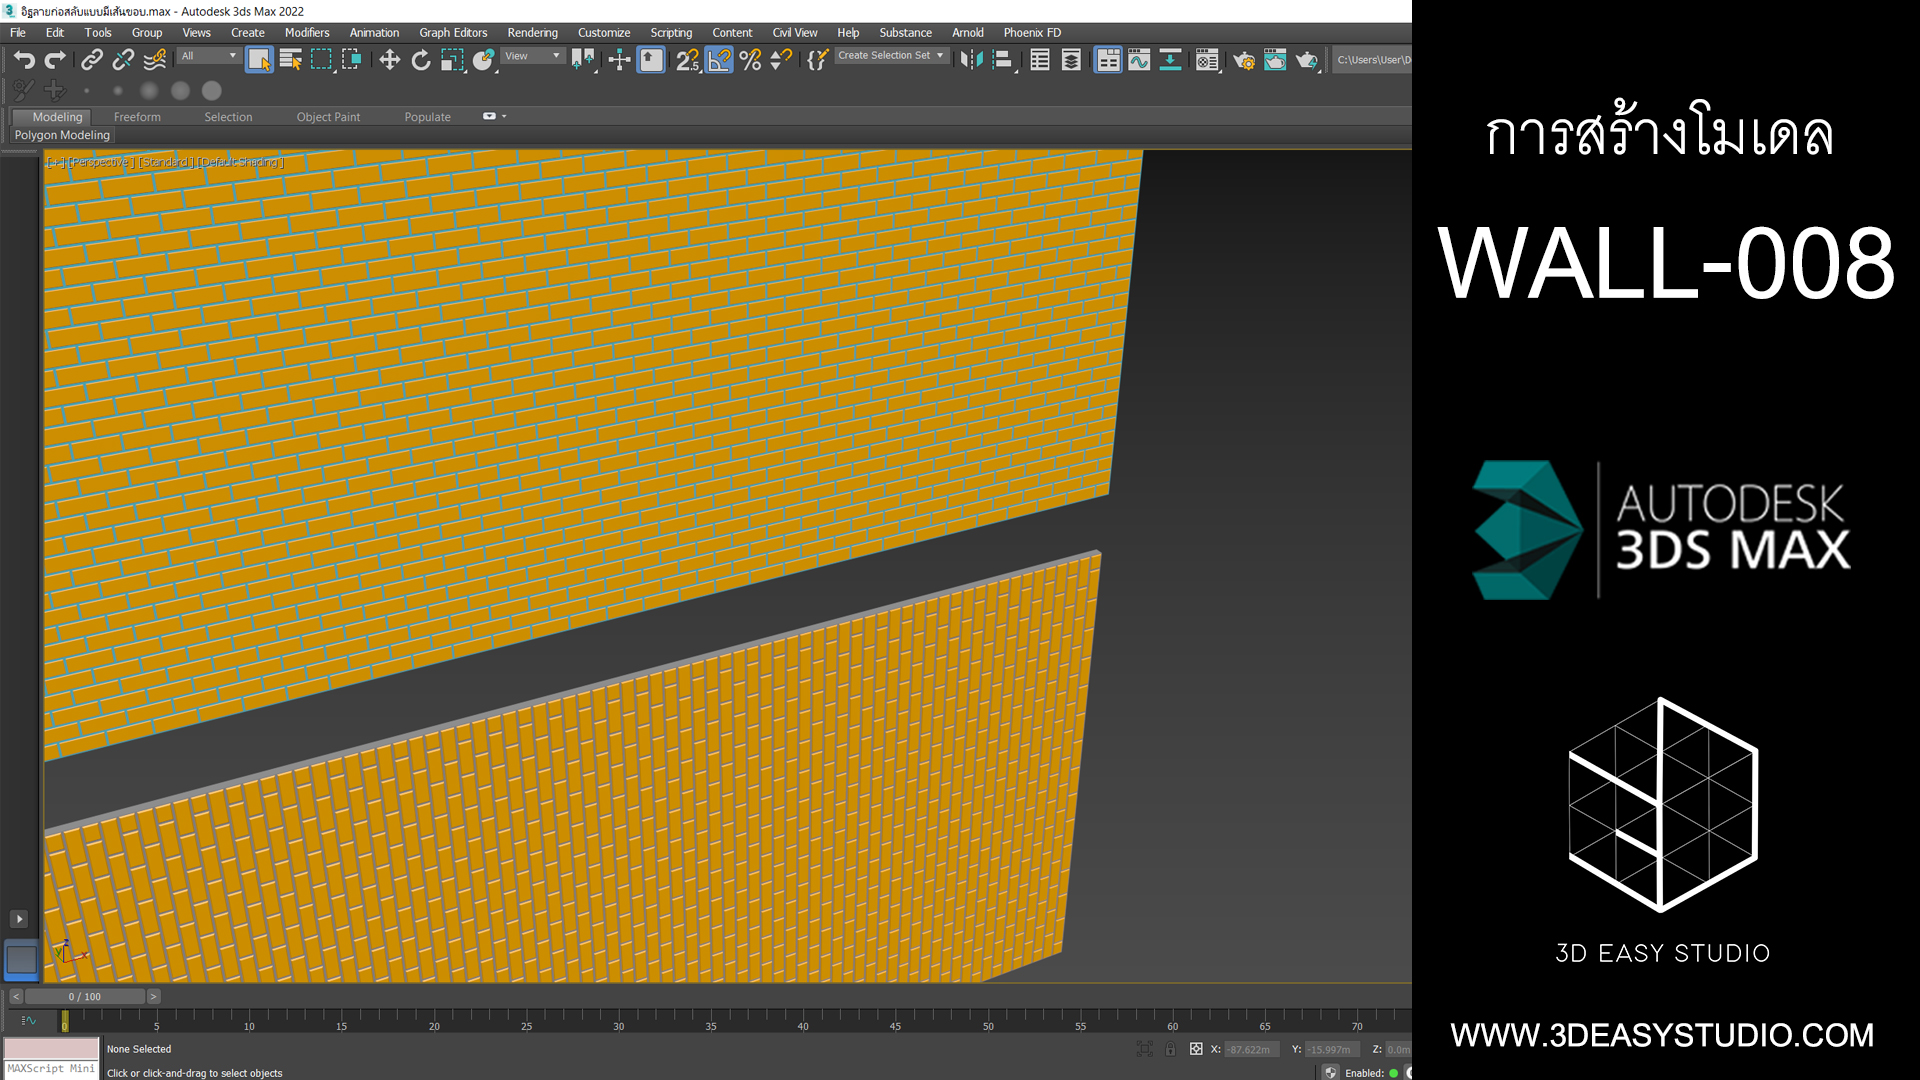Toggle the Percent Snap button
Screen dimensions: 1920x1080
750,60
